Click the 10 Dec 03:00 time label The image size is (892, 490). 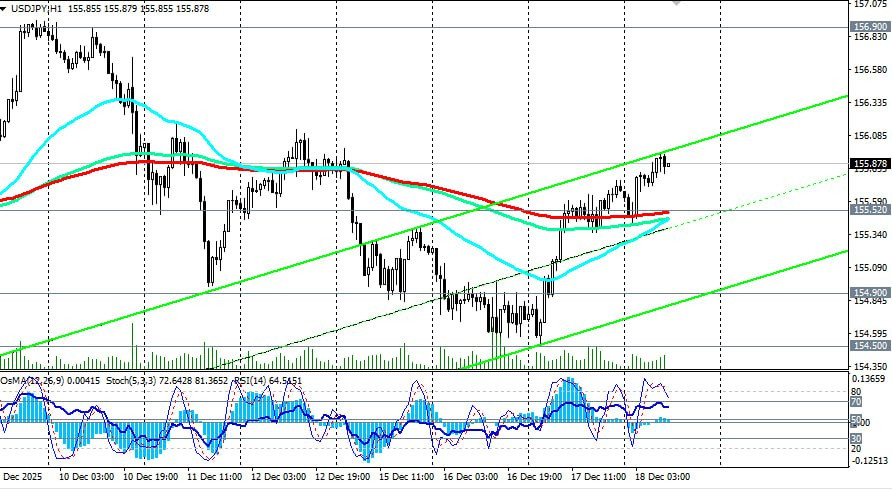[x=86, y=476]
